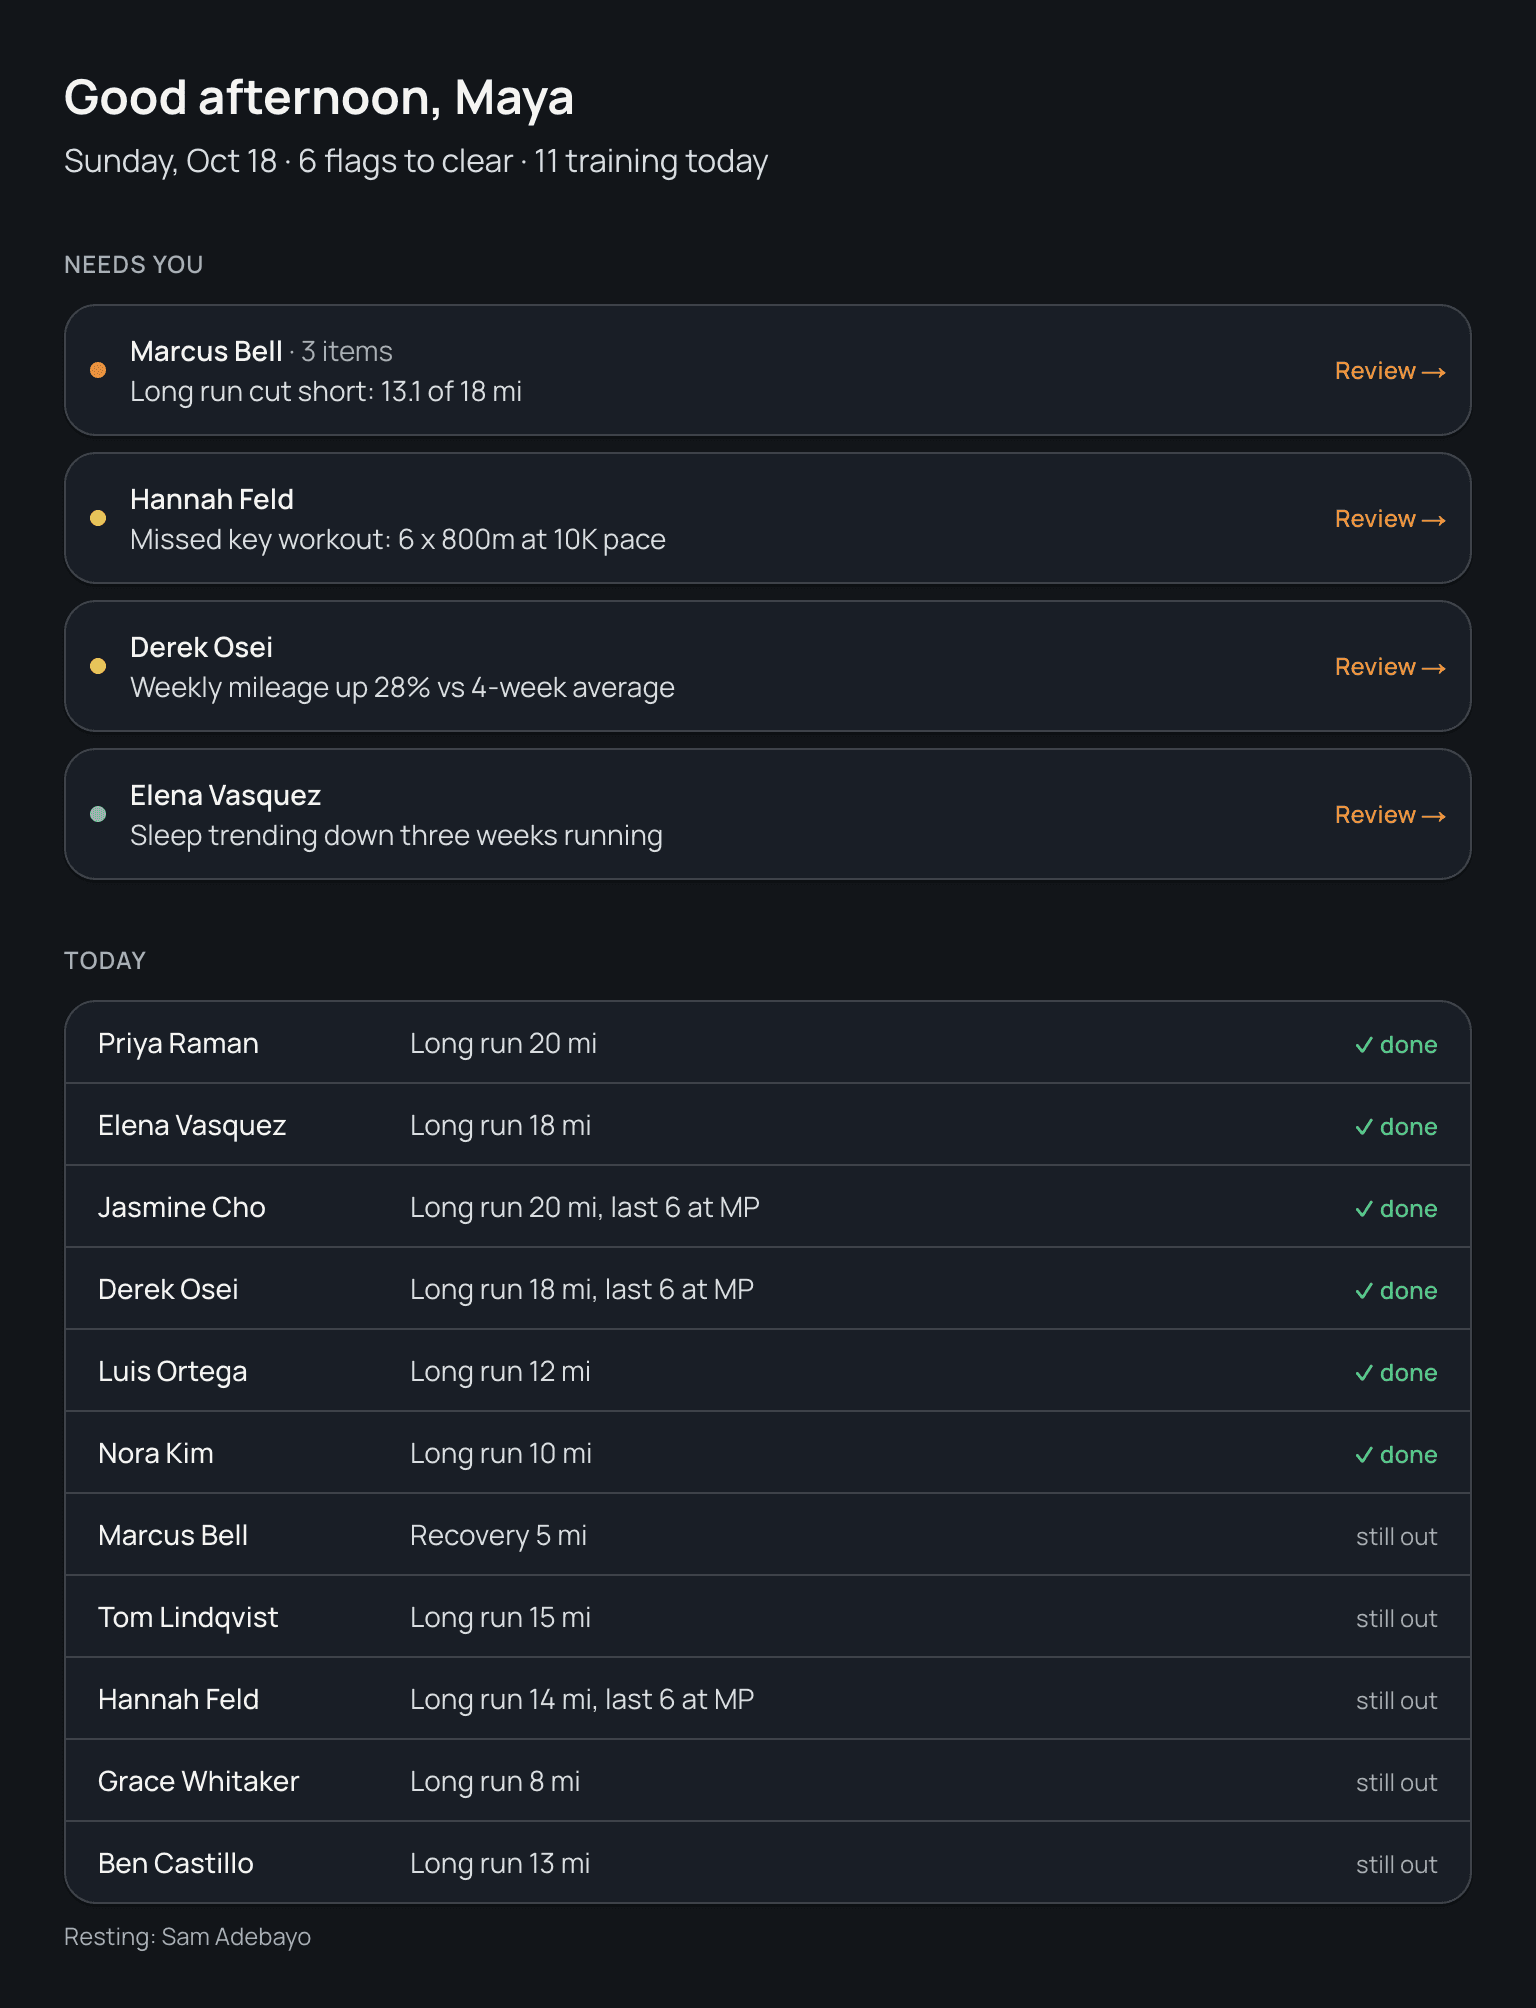Click the gray status dot beside Elena Vasquez card
Screen dimensions: 1536x2008
tap(98, 814)
